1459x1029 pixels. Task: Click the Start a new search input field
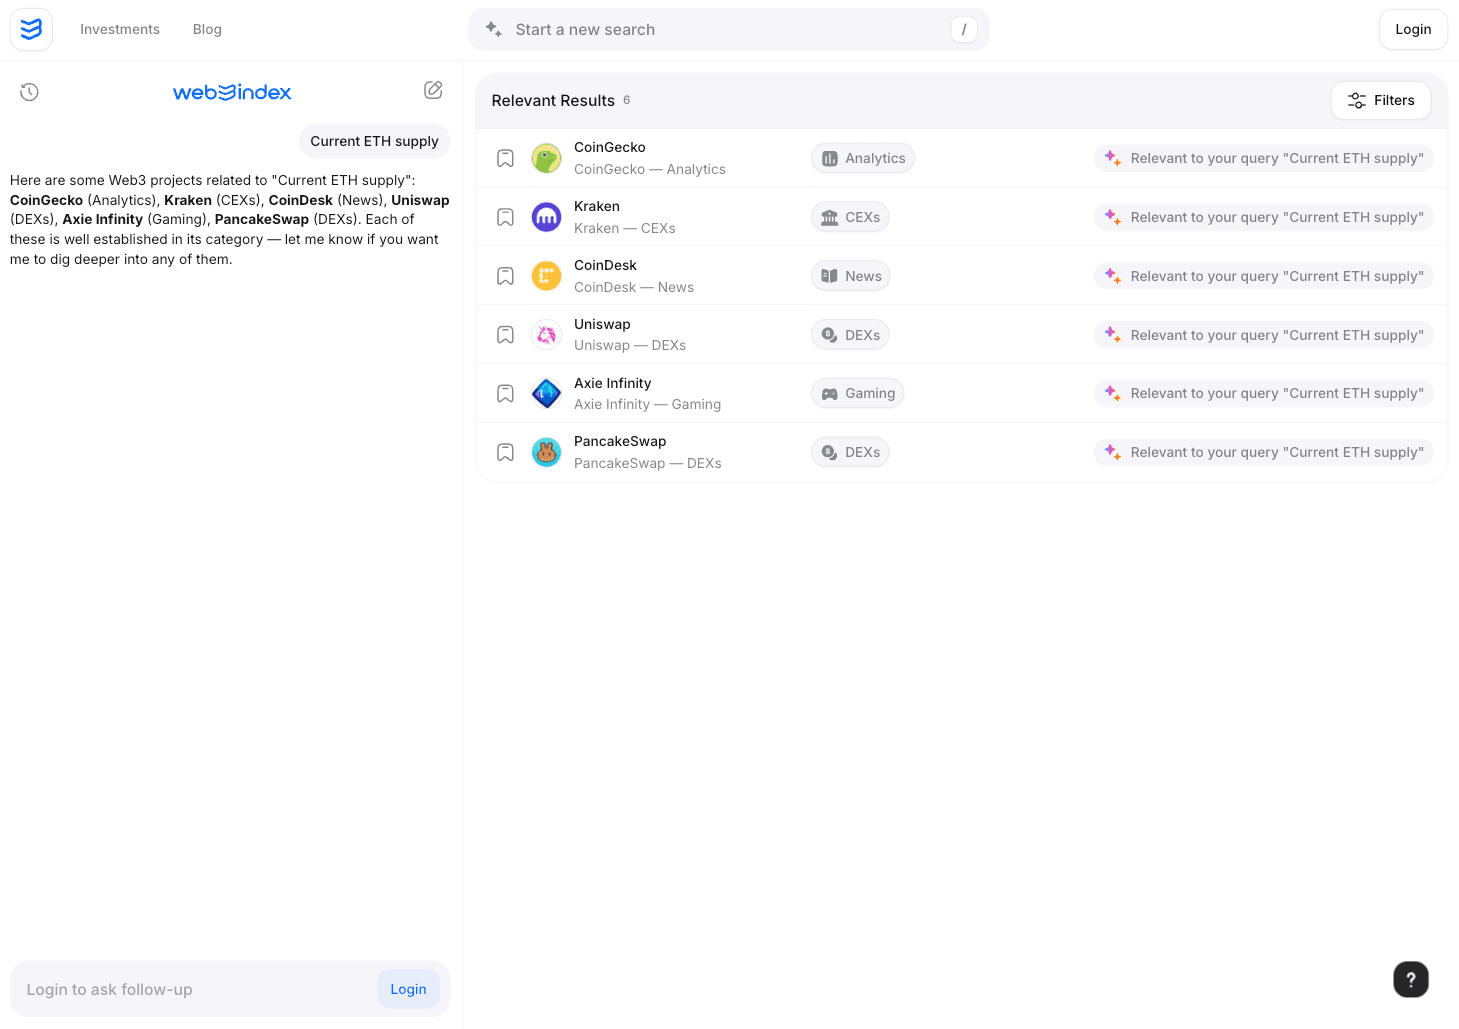click(x=728, y=29)
